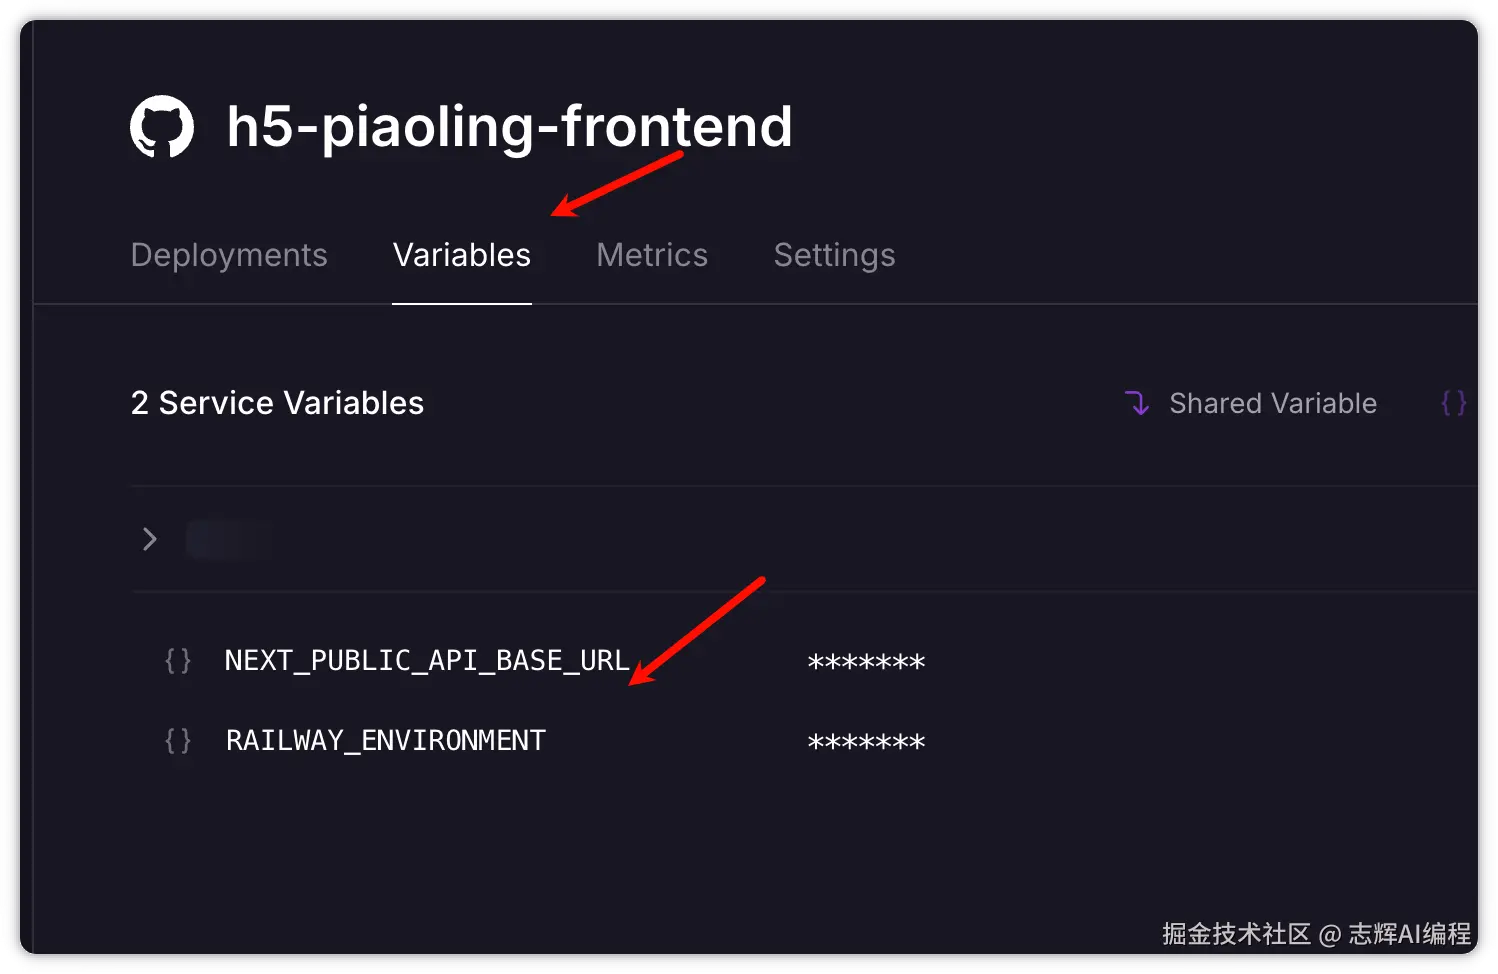Click the "2 Service Variables" heading
This screenshot has height=974, width=1498.
tap(277, 403)
